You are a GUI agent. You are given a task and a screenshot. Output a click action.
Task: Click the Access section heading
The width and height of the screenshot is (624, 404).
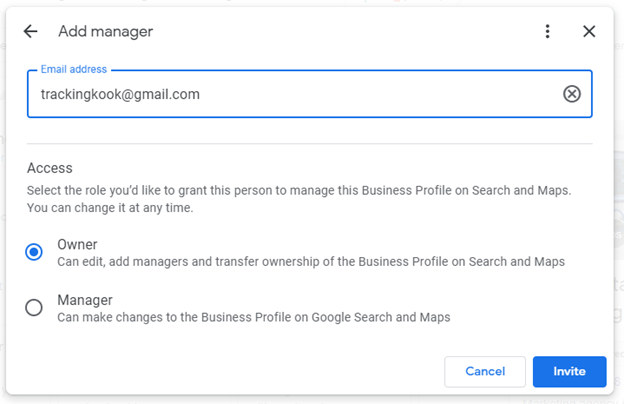pos(50,168)
